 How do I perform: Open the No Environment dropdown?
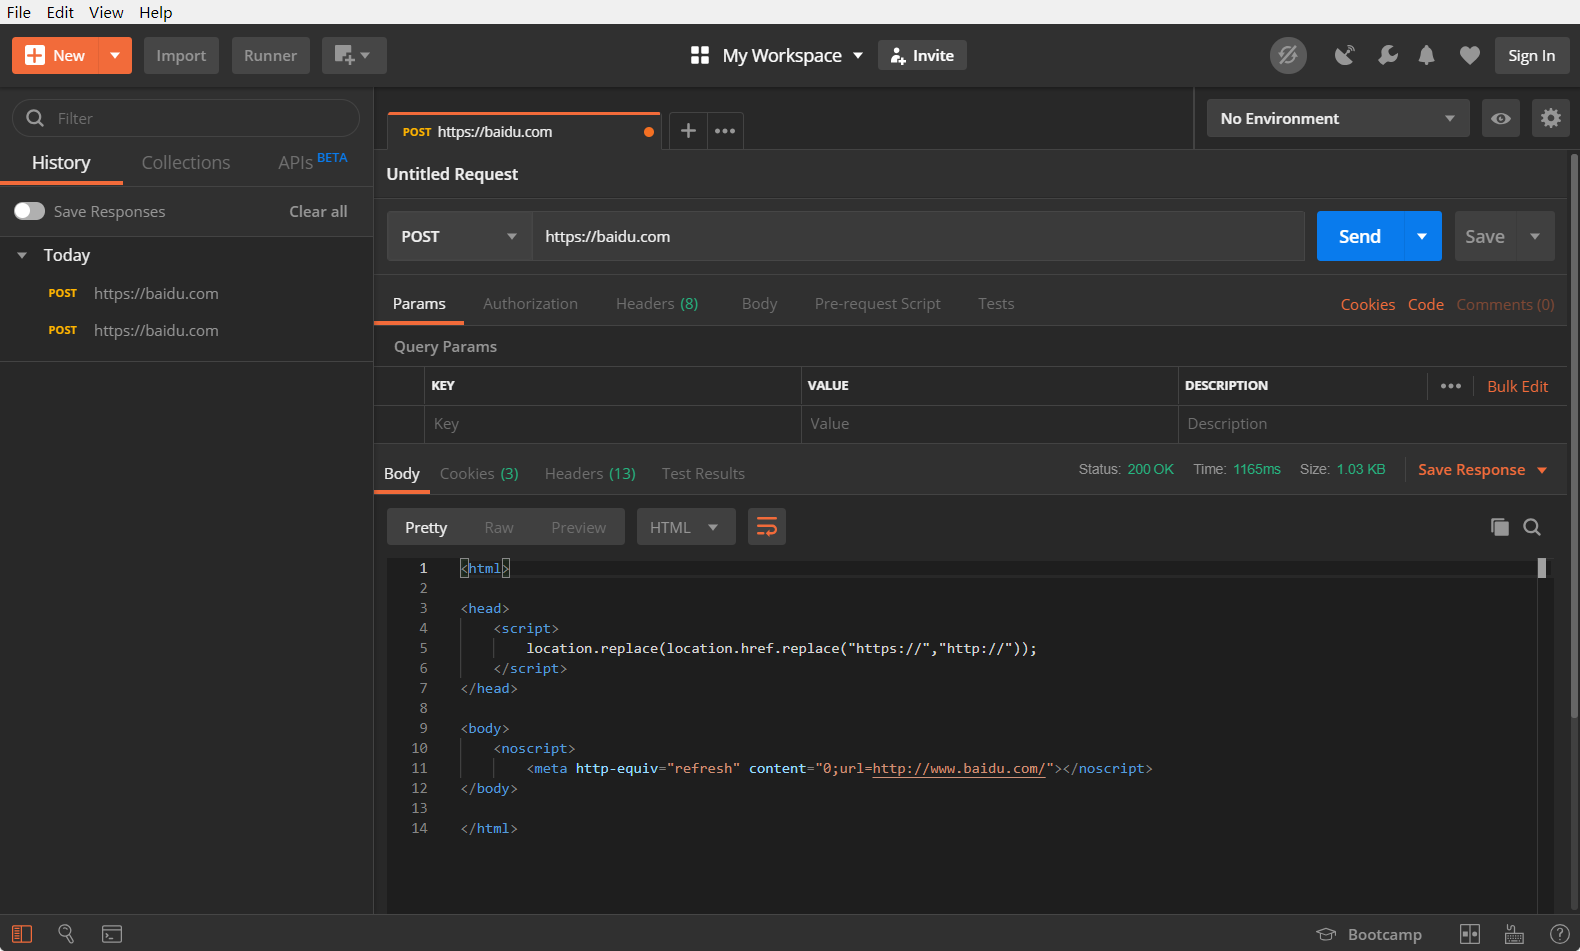[1338, 118]
